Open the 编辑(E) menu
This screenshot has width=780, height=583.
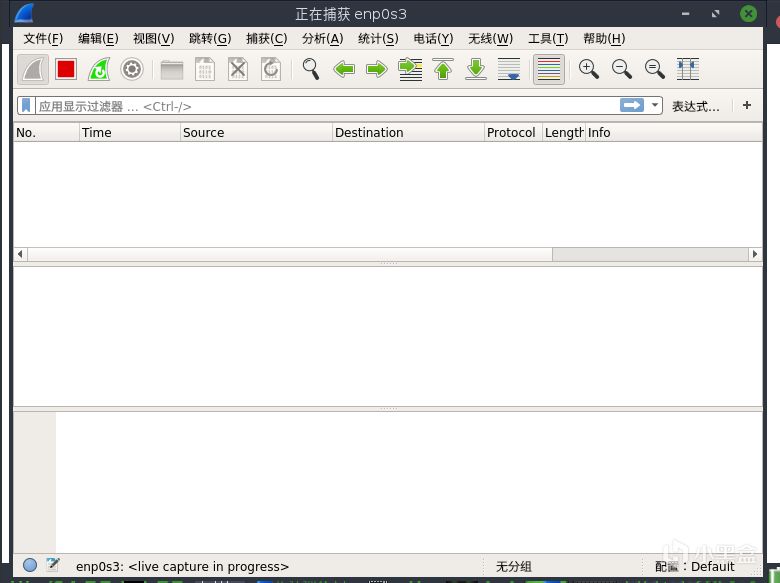pos(98,38)
